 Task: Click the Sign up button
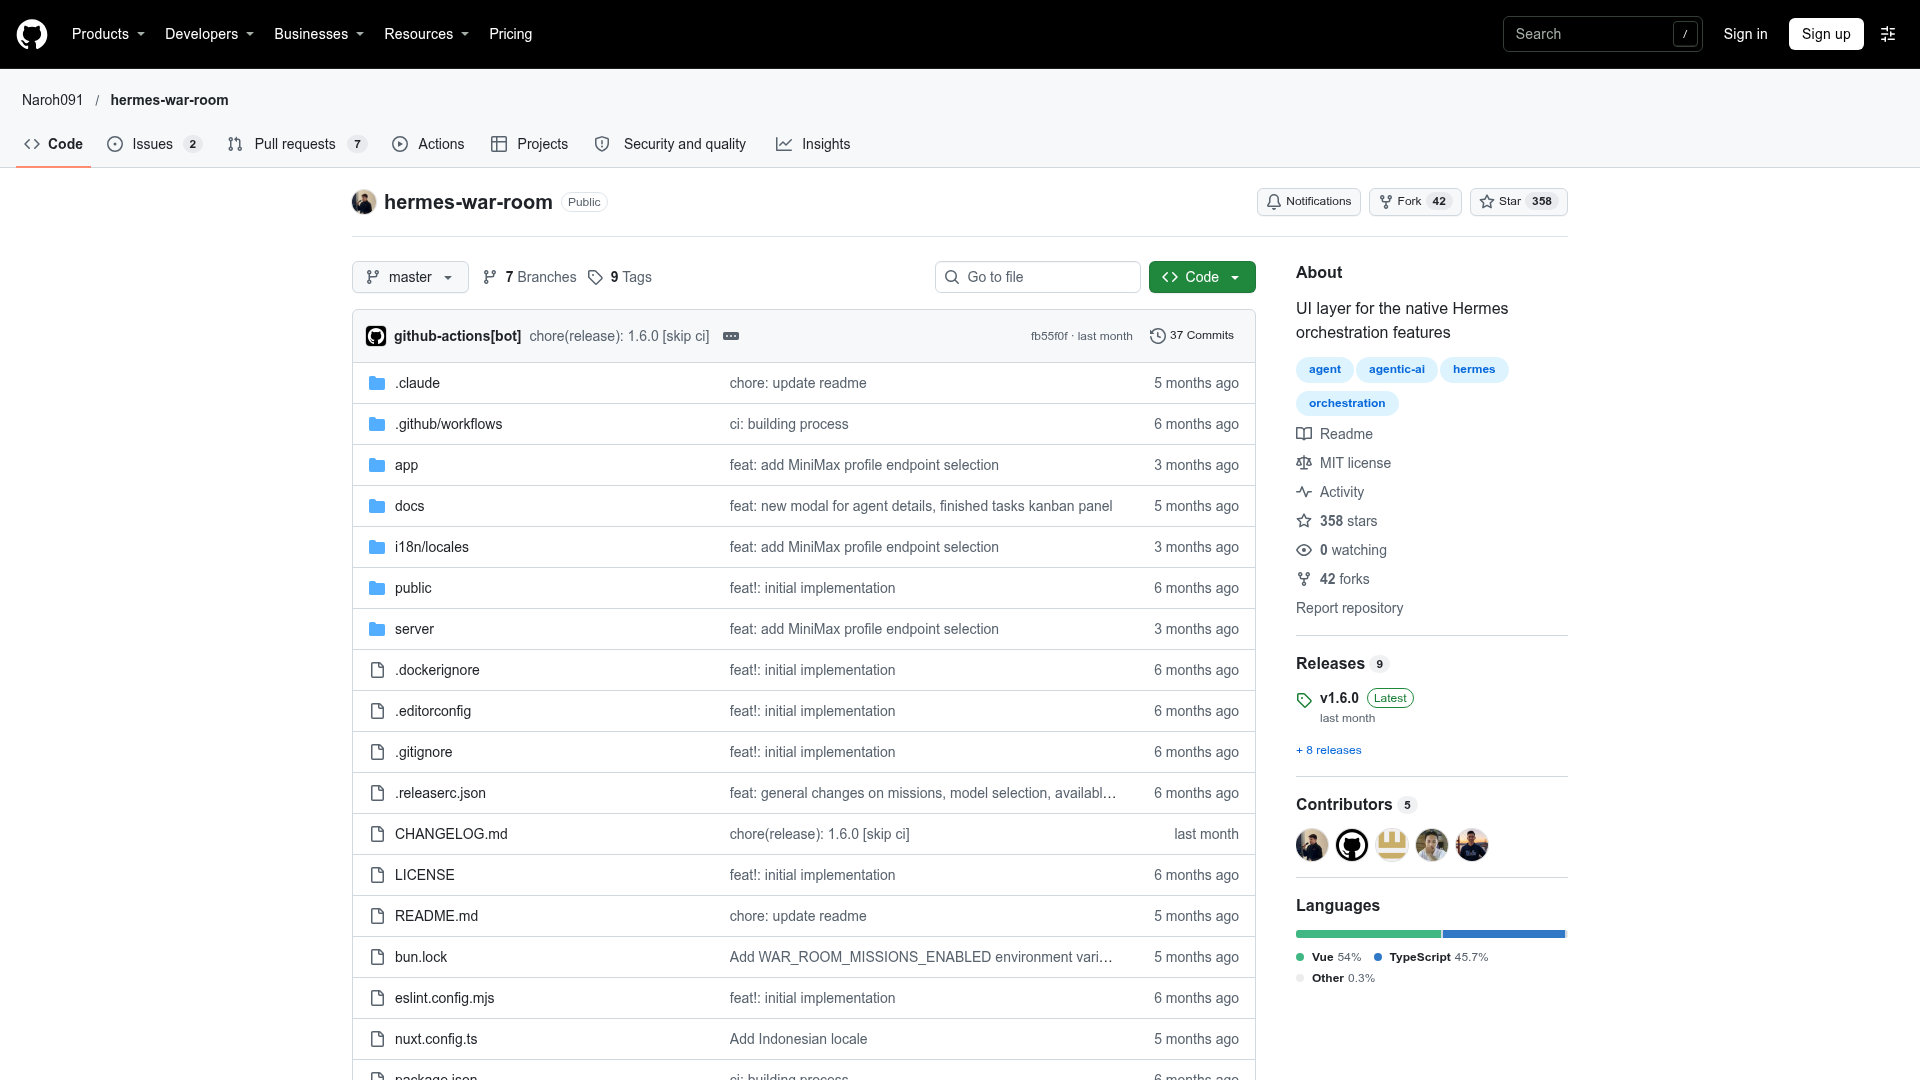coord(1826,34)
